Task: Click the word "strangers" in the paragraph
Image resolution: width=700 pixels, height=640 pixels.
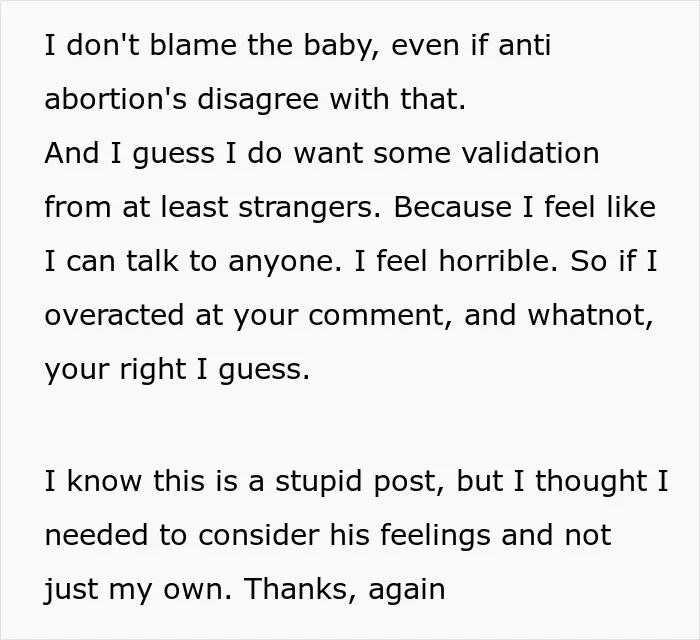Action: 306,208
